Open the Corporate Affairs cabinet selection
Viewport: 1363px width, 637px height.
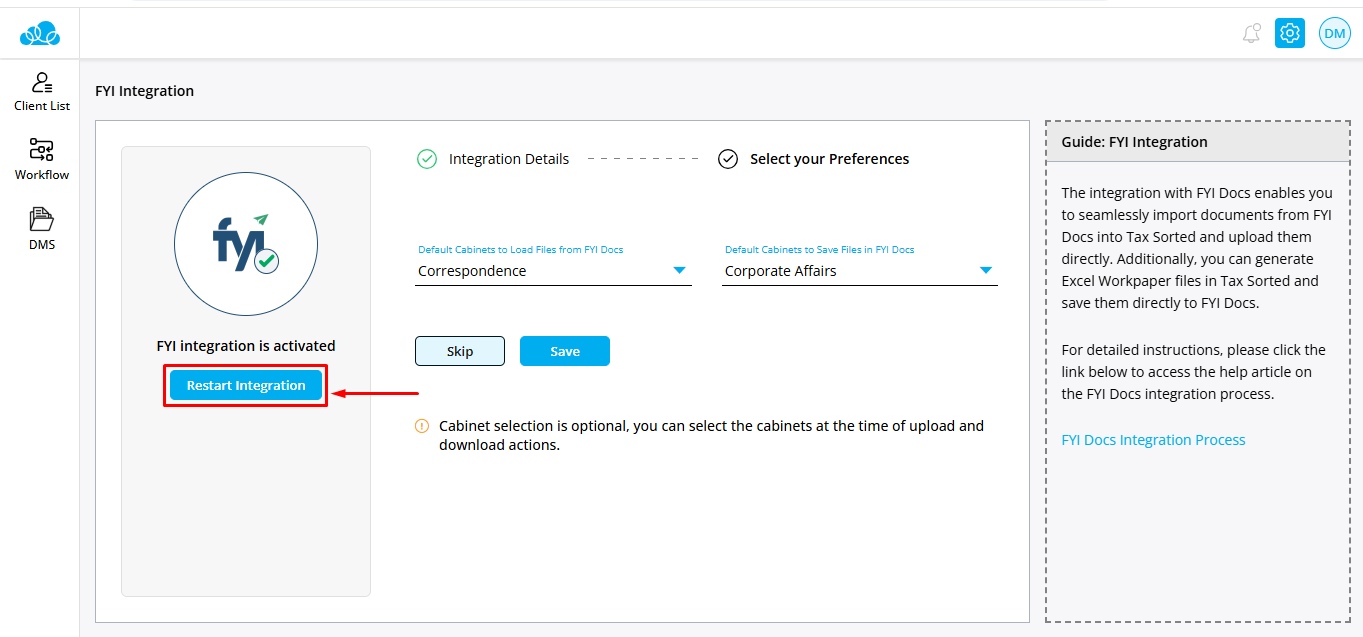[860, 271]
